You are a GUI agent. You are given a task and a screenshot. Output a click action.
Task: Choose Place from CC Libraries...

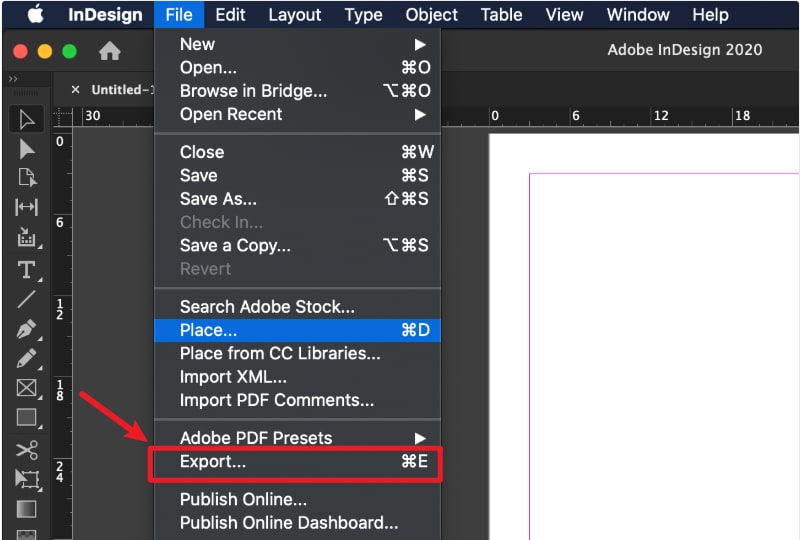(297, 353)
